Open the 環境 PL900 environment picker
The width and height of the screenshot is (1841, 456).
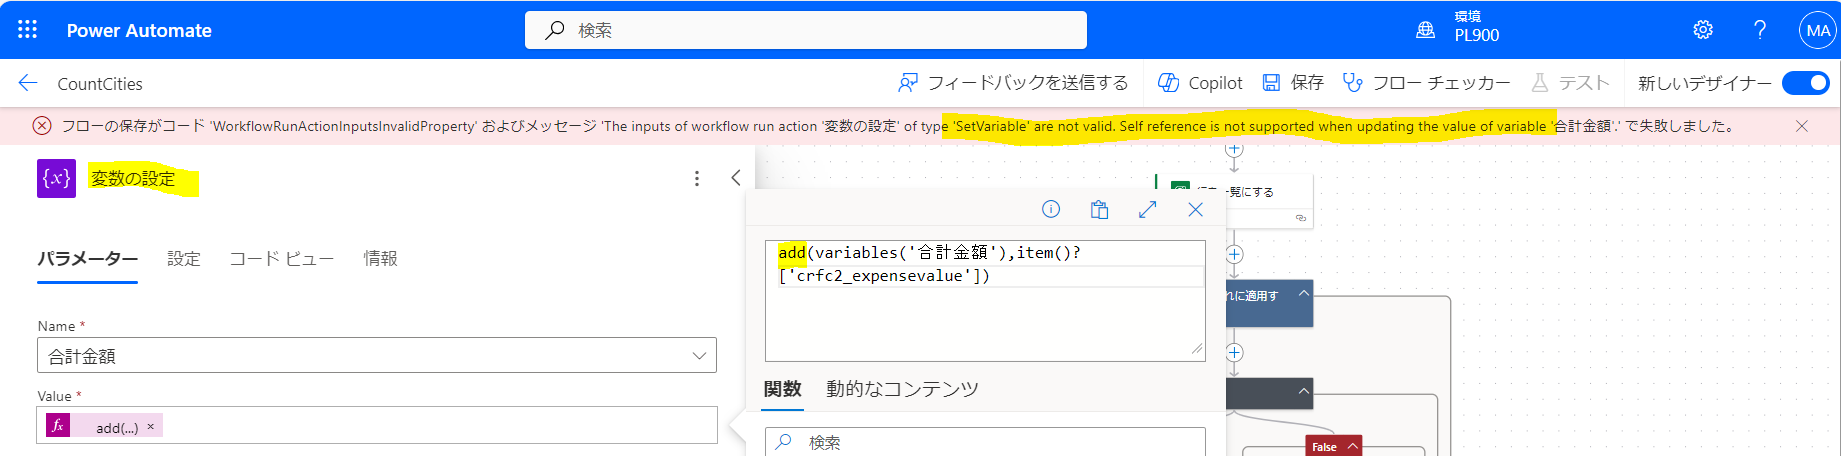click(1459, 30)
